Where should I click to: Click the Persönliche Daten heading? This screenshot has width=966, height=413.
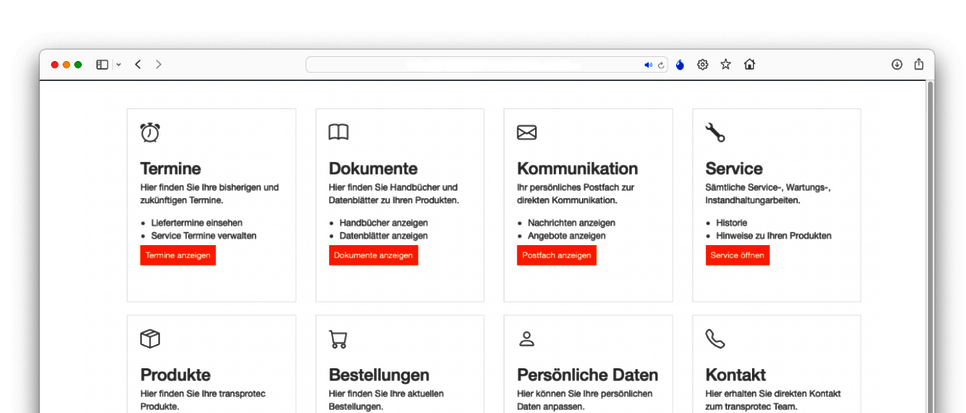588,375
